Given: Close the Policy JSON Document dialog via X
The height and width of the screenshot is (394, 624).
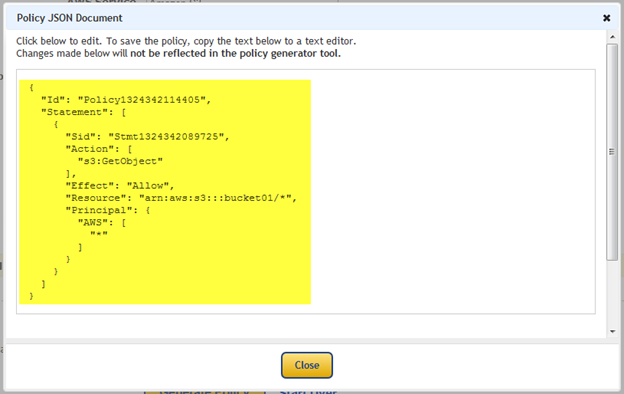Looking at the screenshot, I should pyautogui.click(x=606, y=18).
